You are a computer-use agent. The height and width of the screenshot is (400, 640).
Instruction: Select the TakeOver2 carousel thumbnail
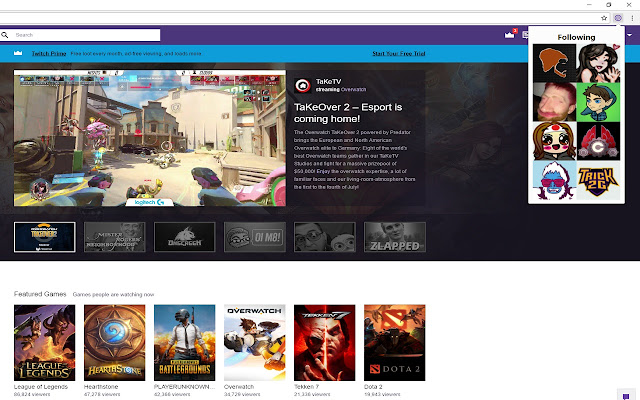point(44,237)
